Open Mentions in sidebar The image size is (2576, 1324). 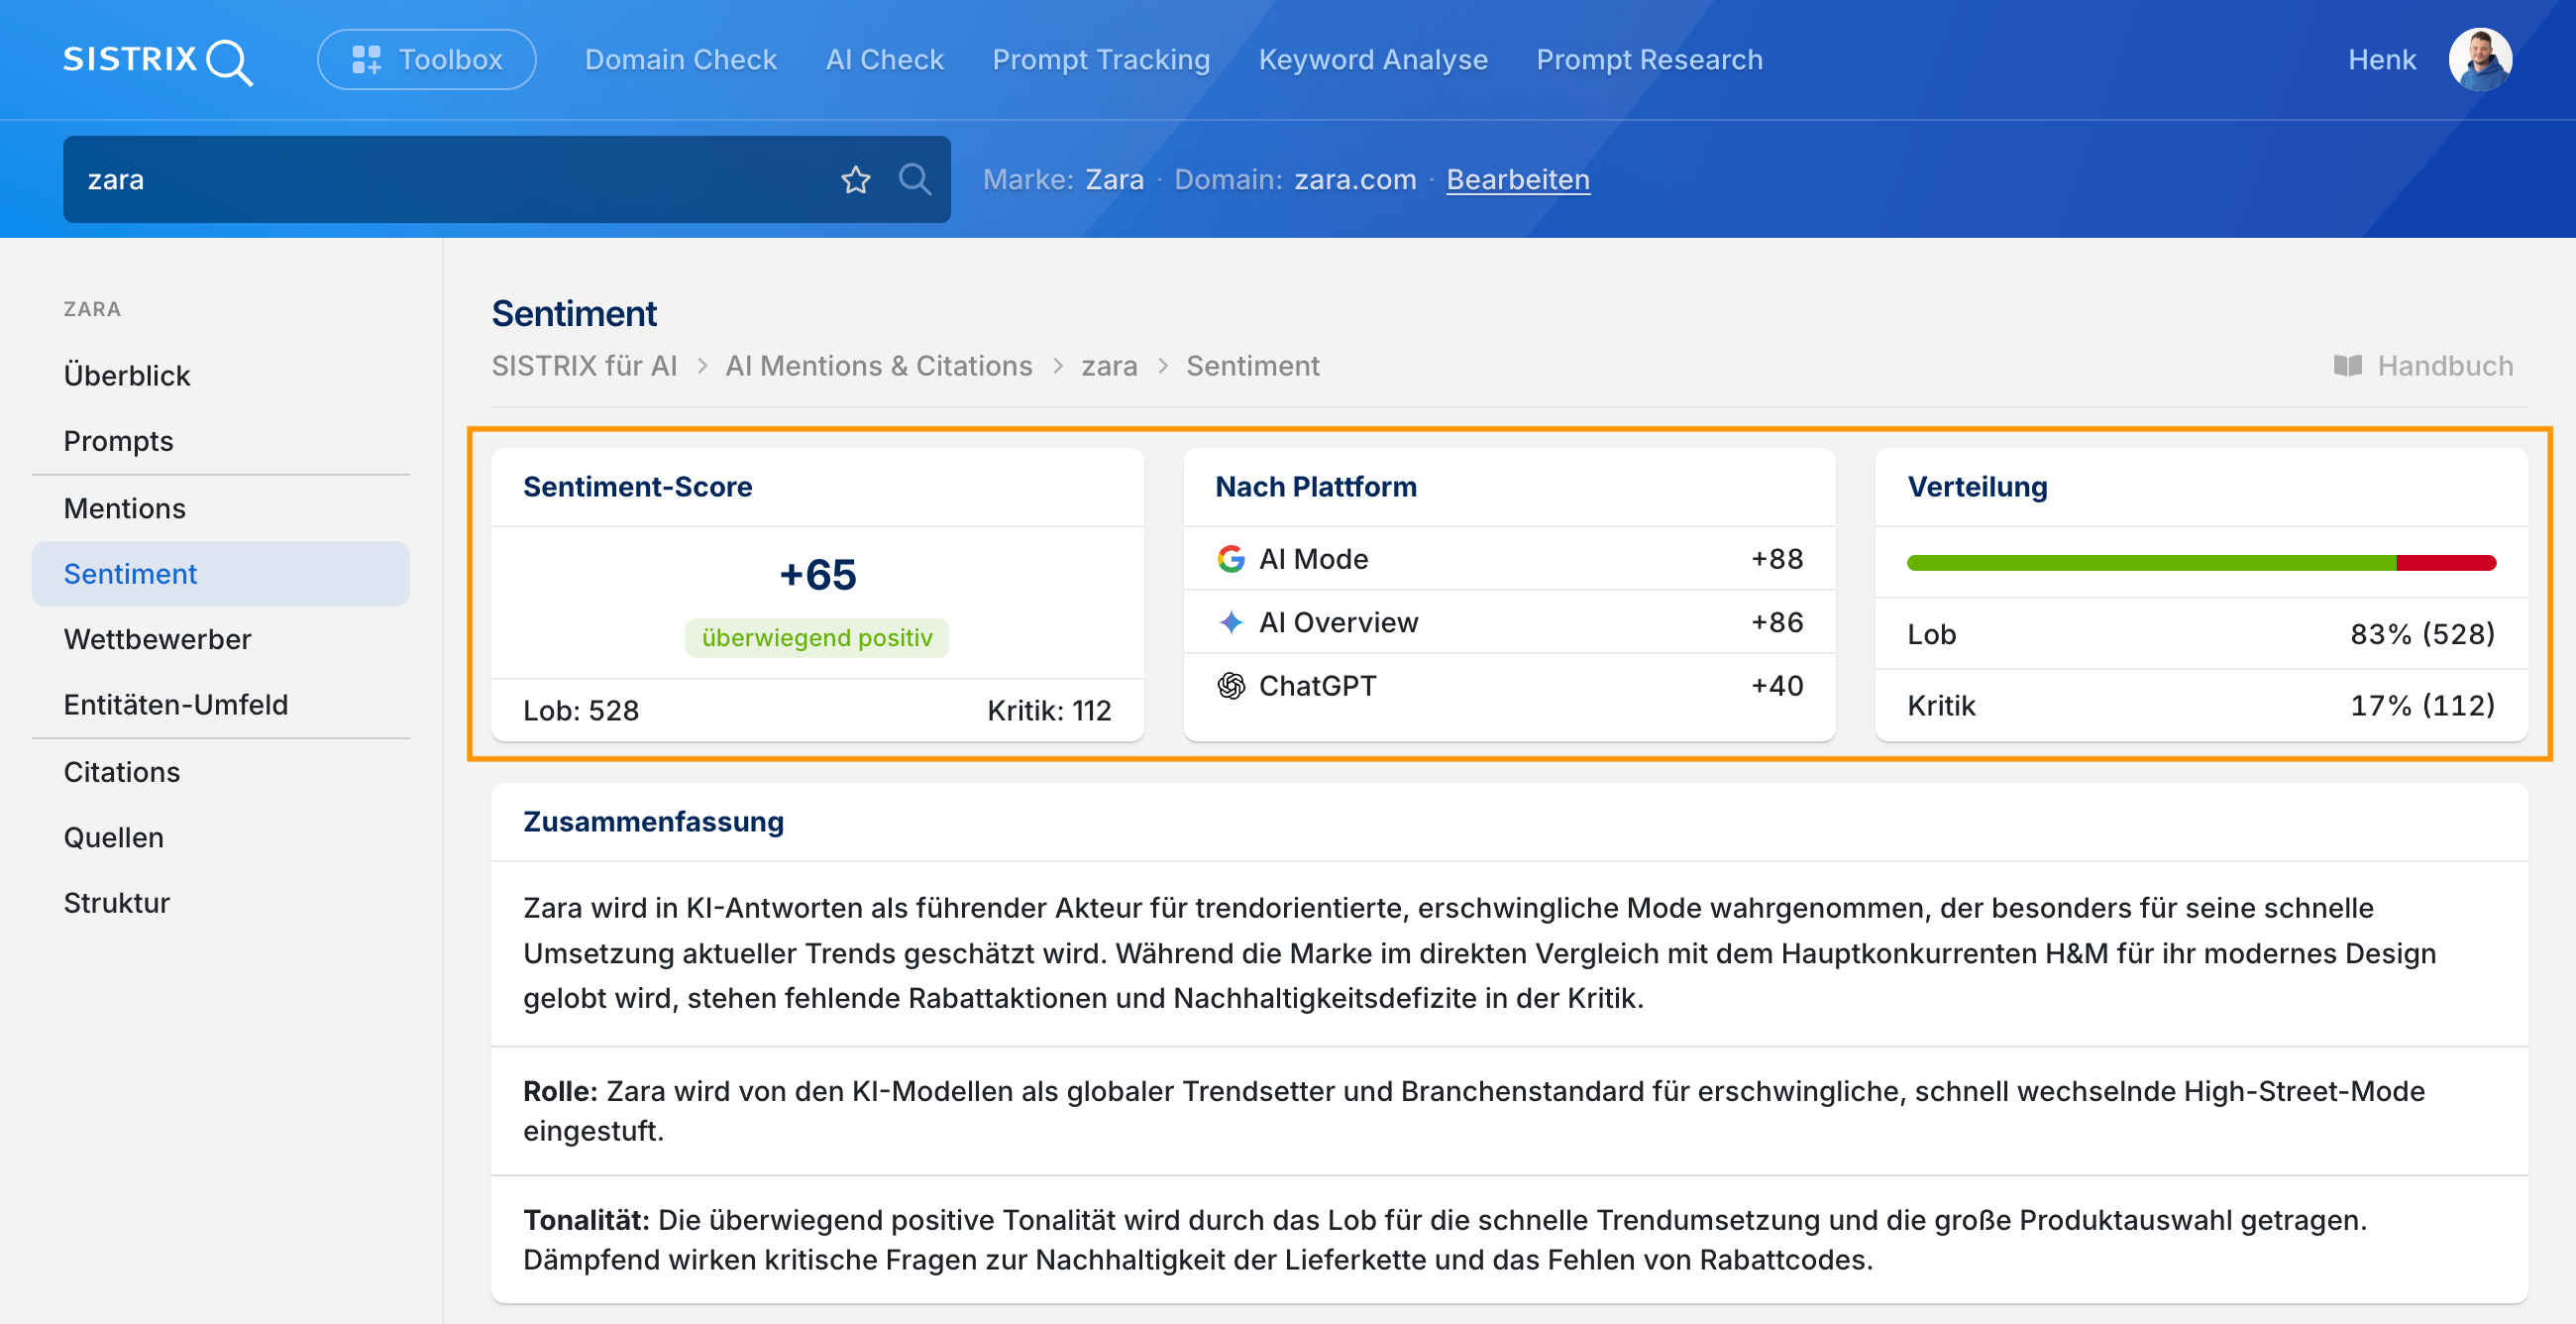tap(221, 509)
